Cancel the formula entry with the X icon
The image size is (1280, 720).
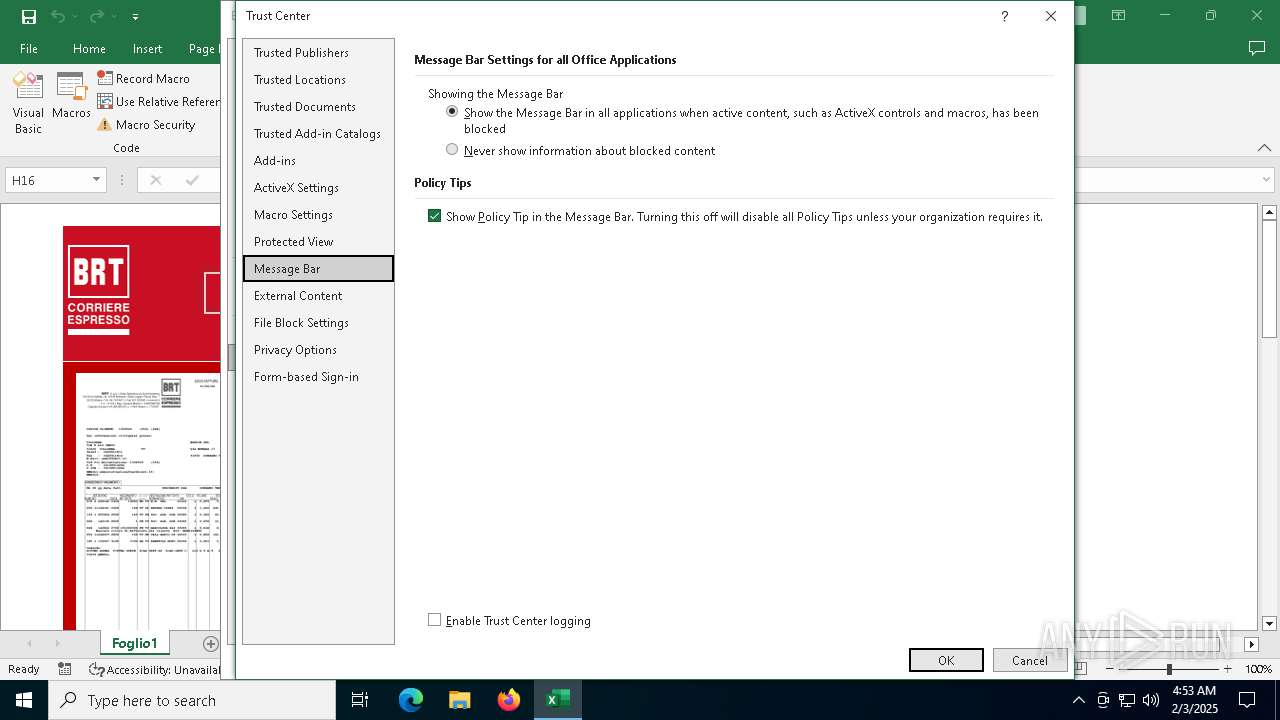(155, 180)
